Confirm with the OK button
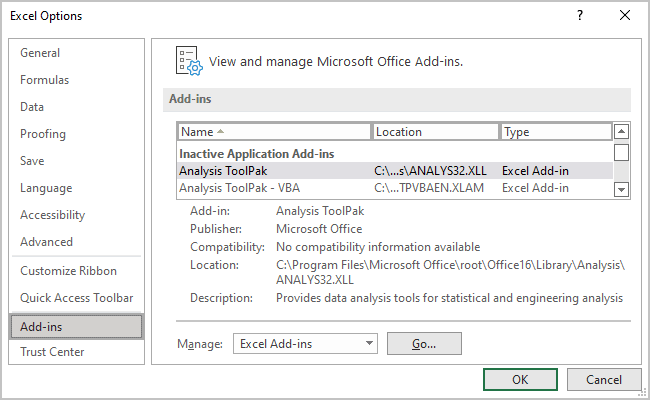 520,380
